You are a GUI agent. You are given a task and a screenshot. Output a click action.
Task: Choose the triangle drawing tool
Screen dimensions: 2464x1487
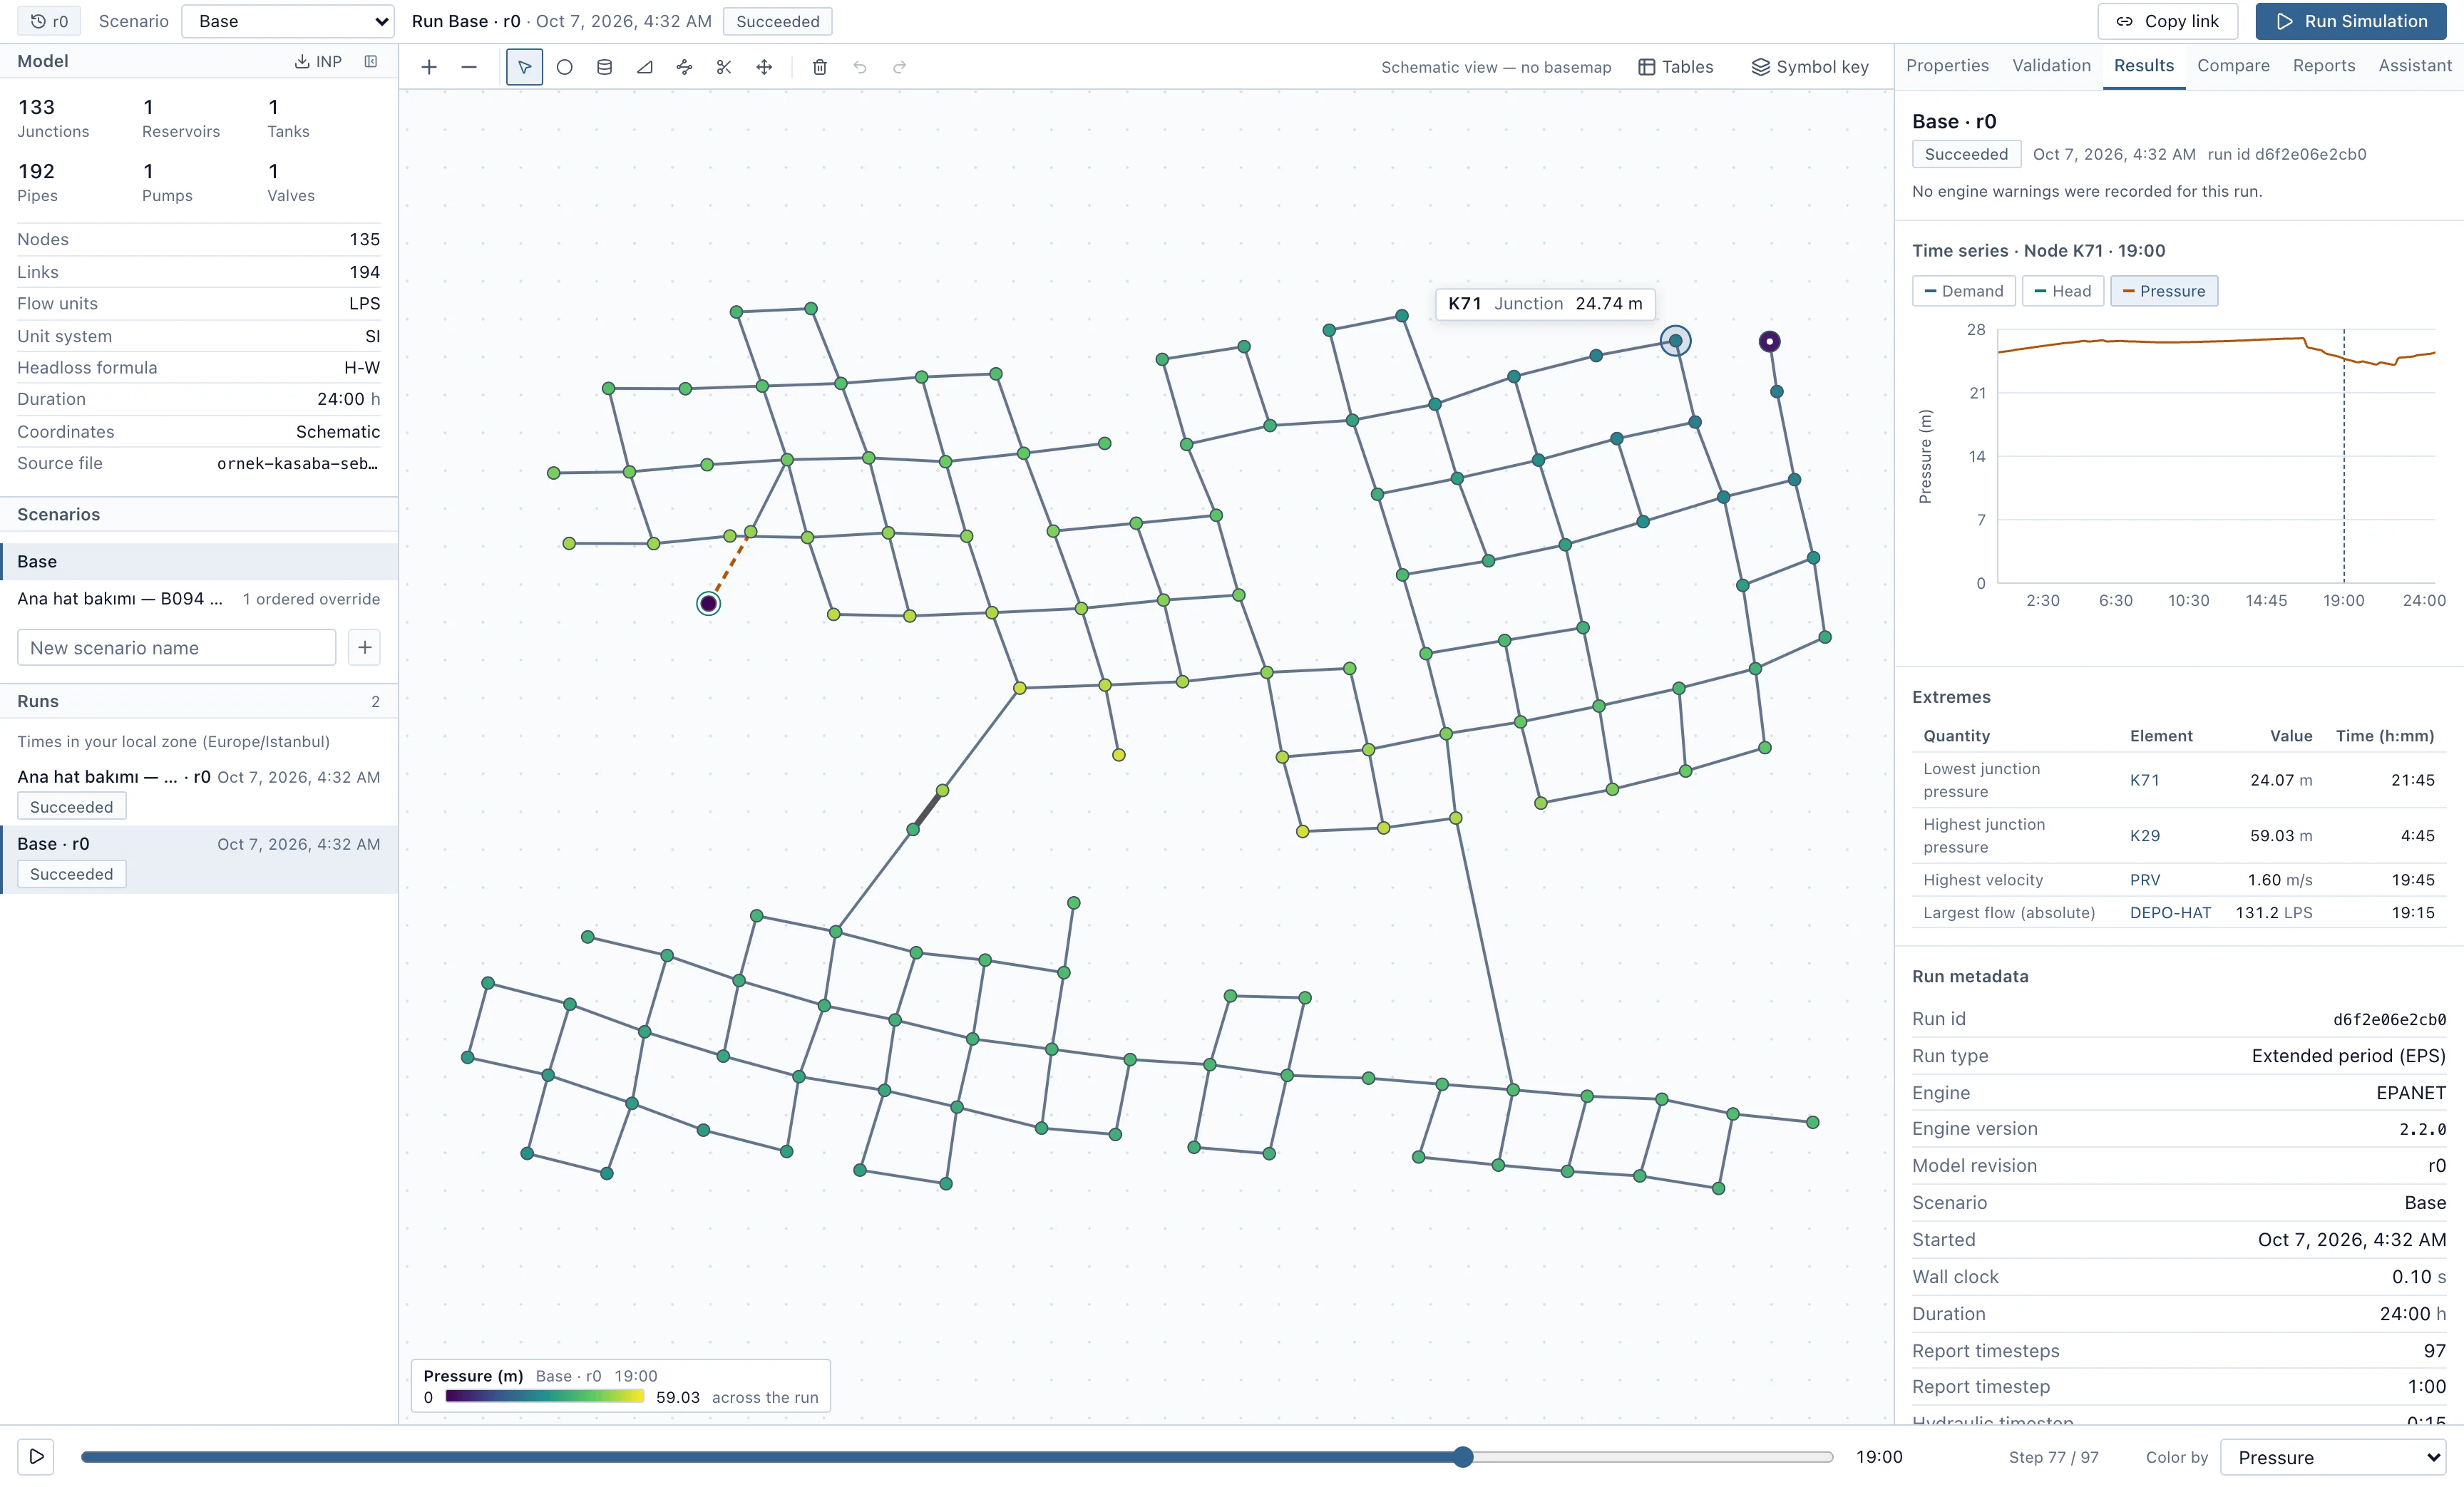click(644, 67)
